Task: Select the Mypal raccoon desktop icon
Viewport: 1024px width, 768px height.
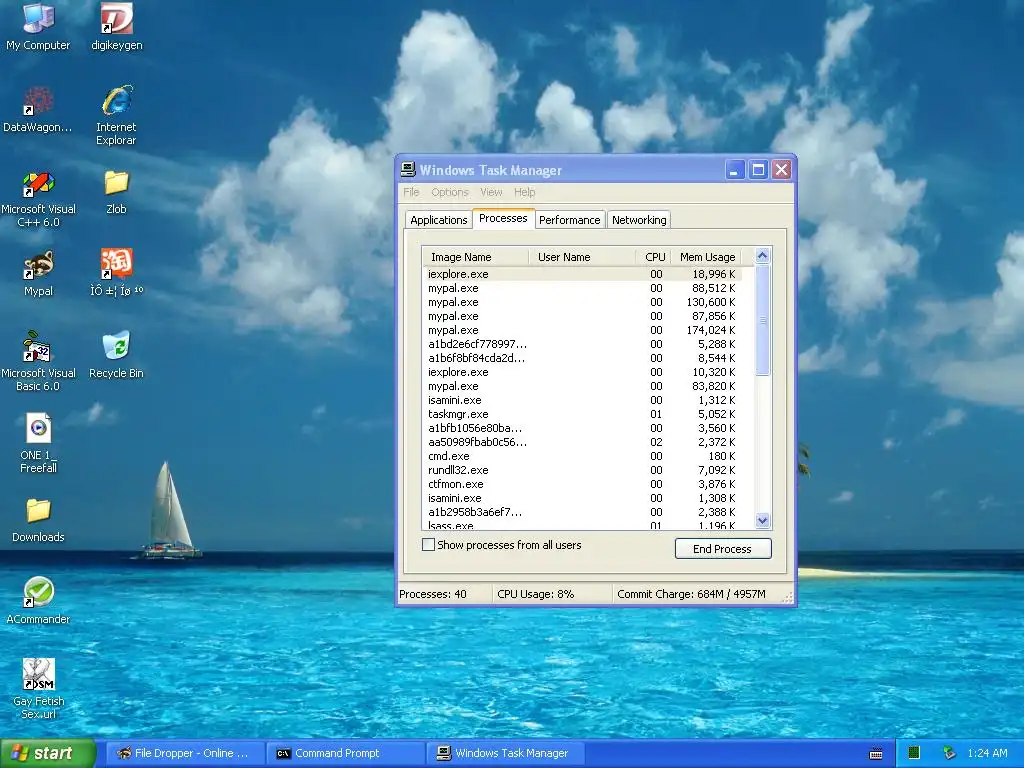Action: [39, 274]
